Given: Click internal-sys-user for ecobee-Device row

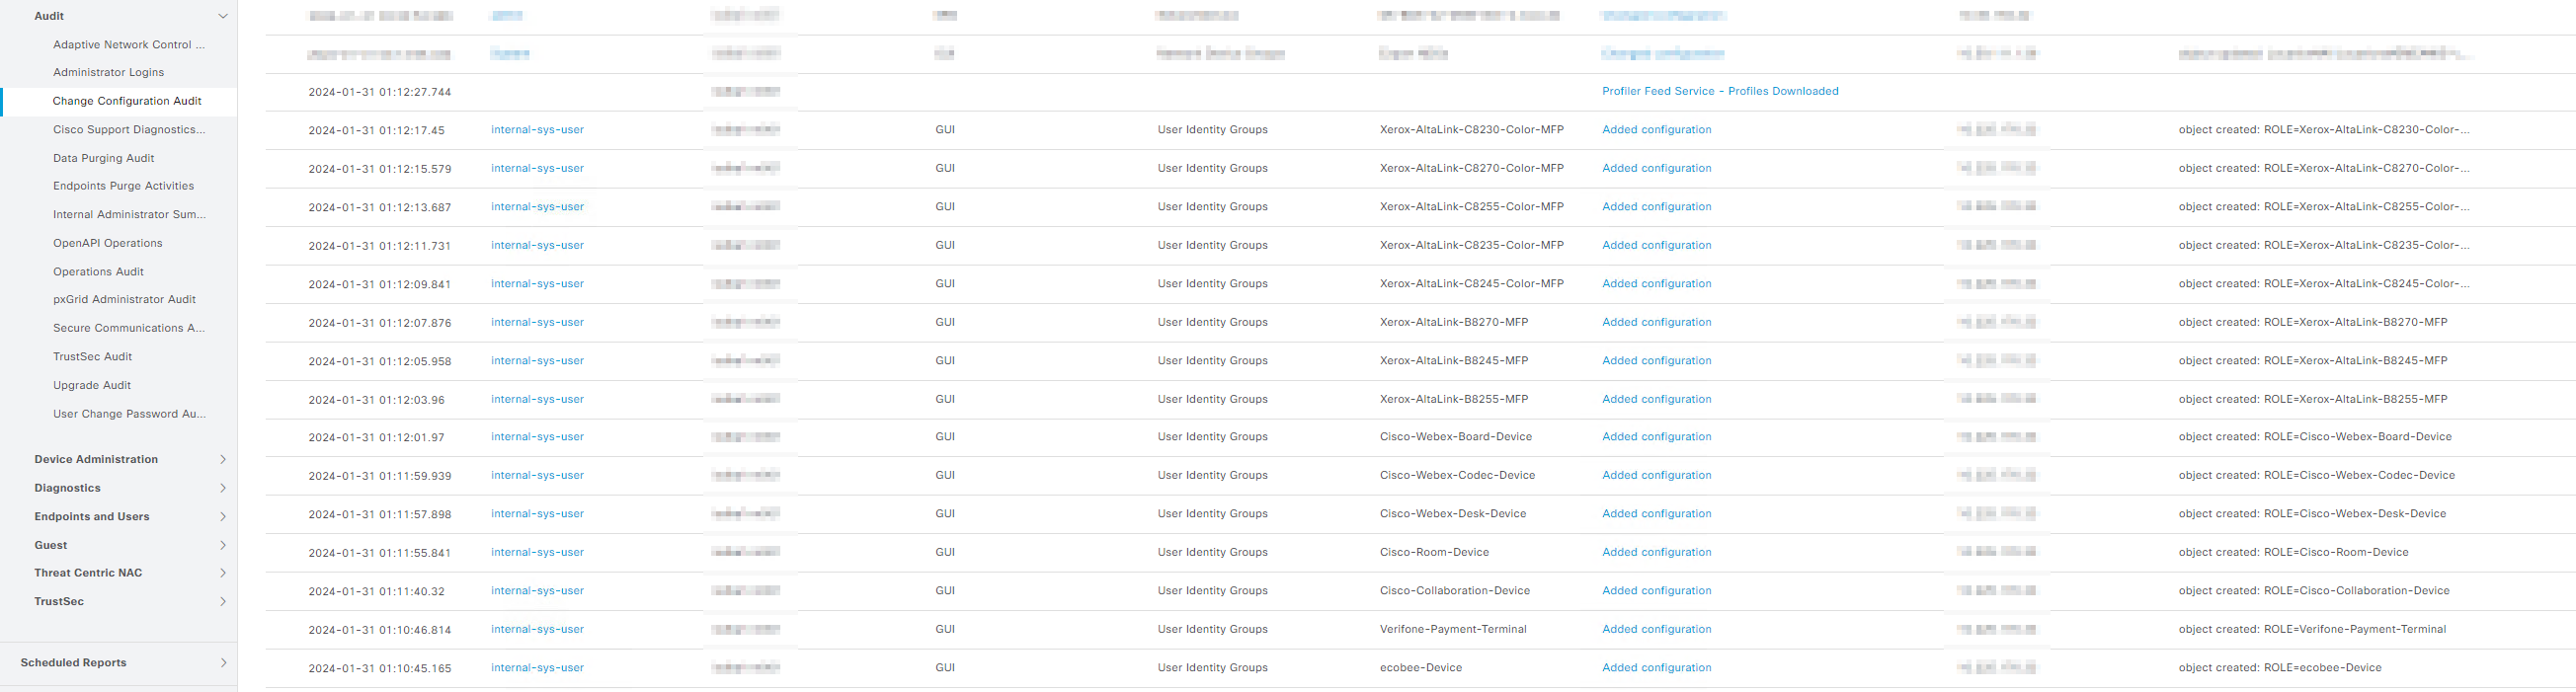Looking at the screenshot, I should click(x=537, y=668).
